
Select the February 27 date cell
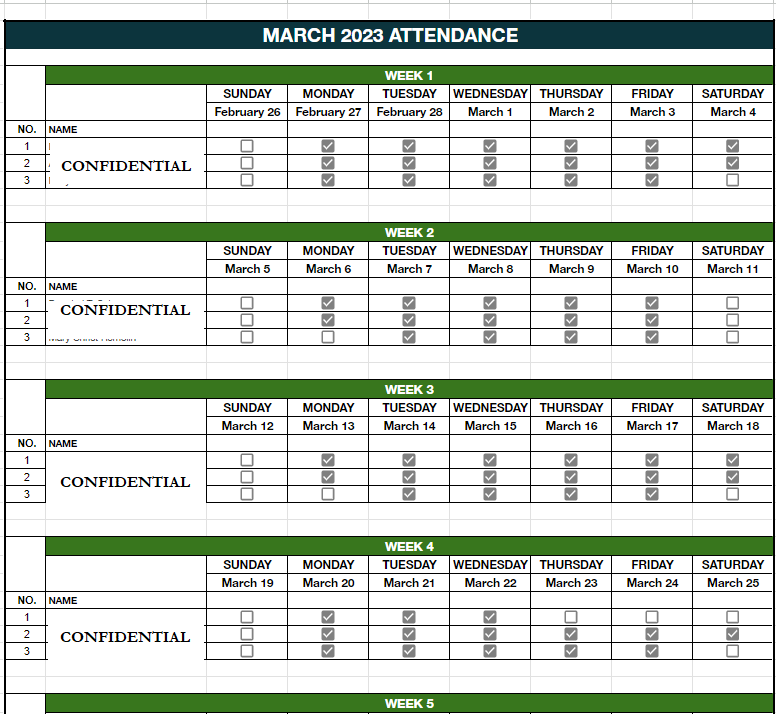click(328, 112)
